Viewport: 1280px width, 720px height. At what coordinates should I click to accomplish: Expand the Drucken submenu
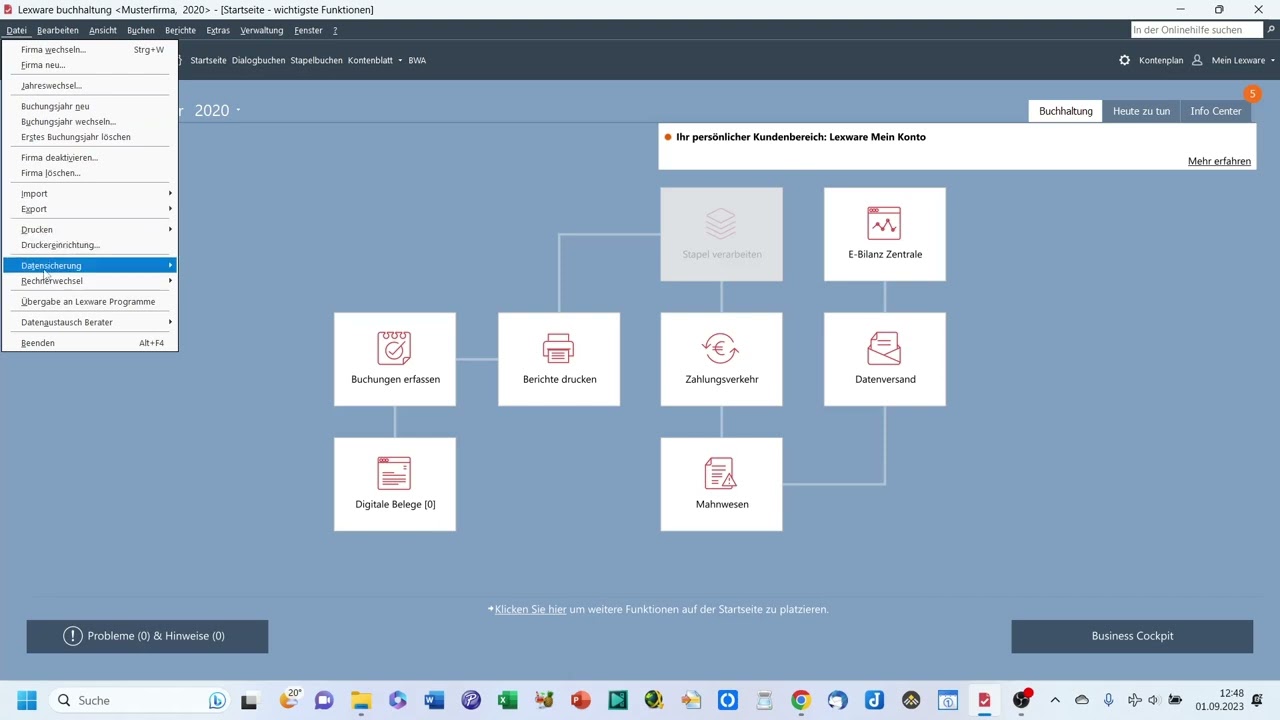coord(90,229)
